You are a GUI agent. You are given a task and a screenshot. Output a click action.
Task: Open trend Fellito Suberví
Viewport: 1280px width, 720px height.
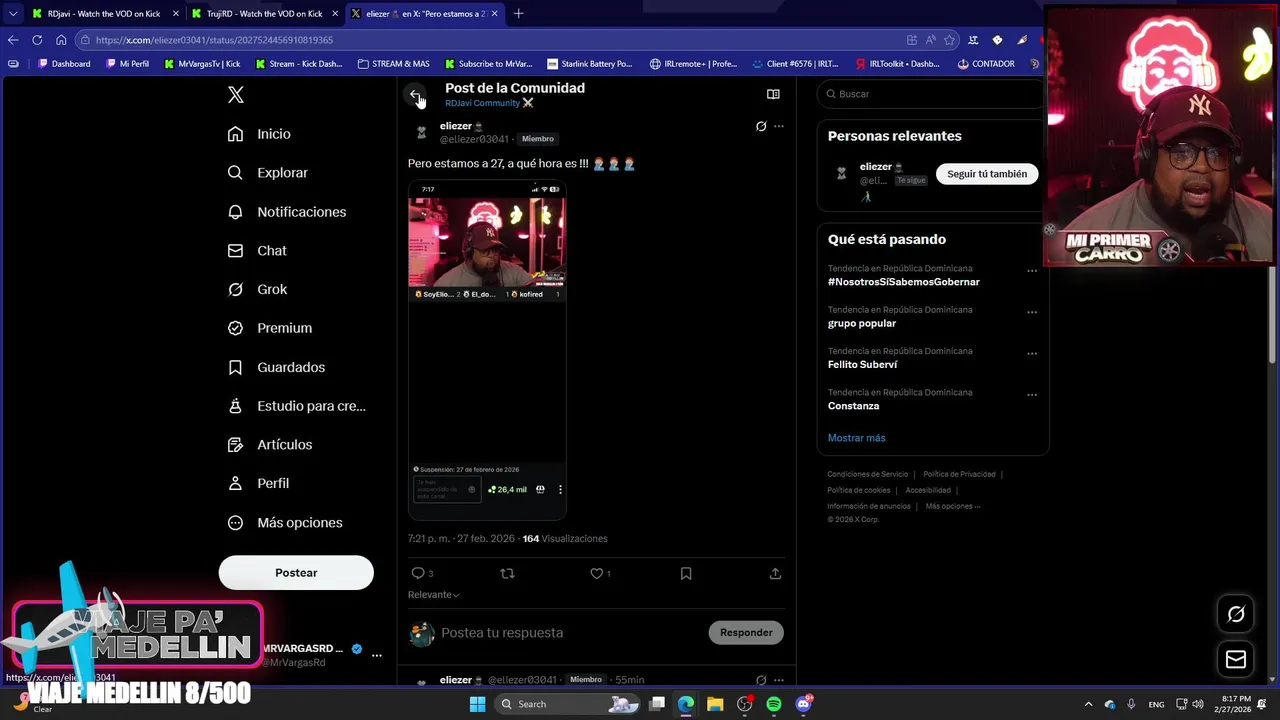(862, 365)
